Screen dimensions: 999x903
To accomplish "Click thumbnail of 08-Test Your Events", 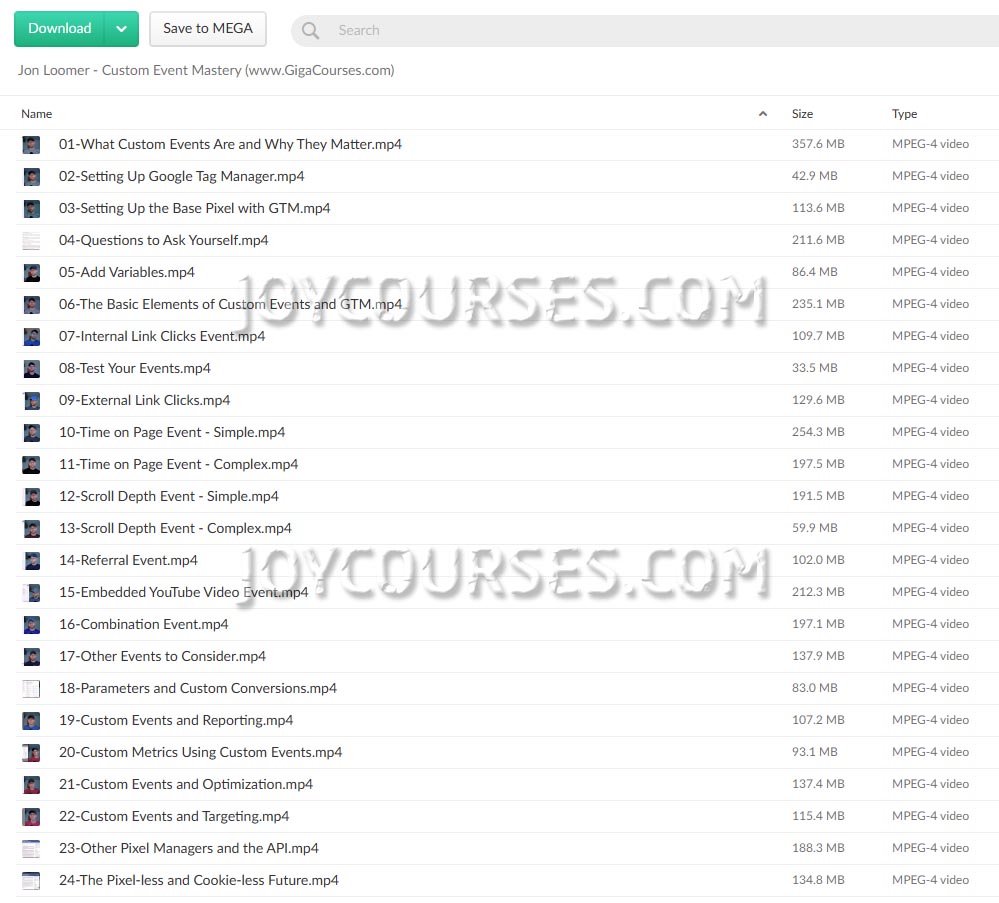I will [x=31, y=368].
